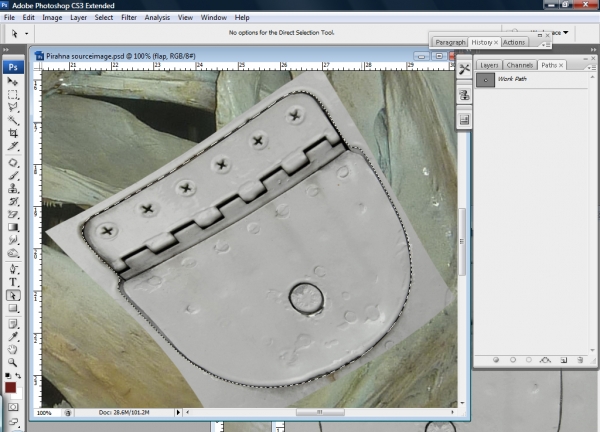The width and height of the screenshot is (600, 432).
Task: Close the Paths tab
Action: pos(561,65)
